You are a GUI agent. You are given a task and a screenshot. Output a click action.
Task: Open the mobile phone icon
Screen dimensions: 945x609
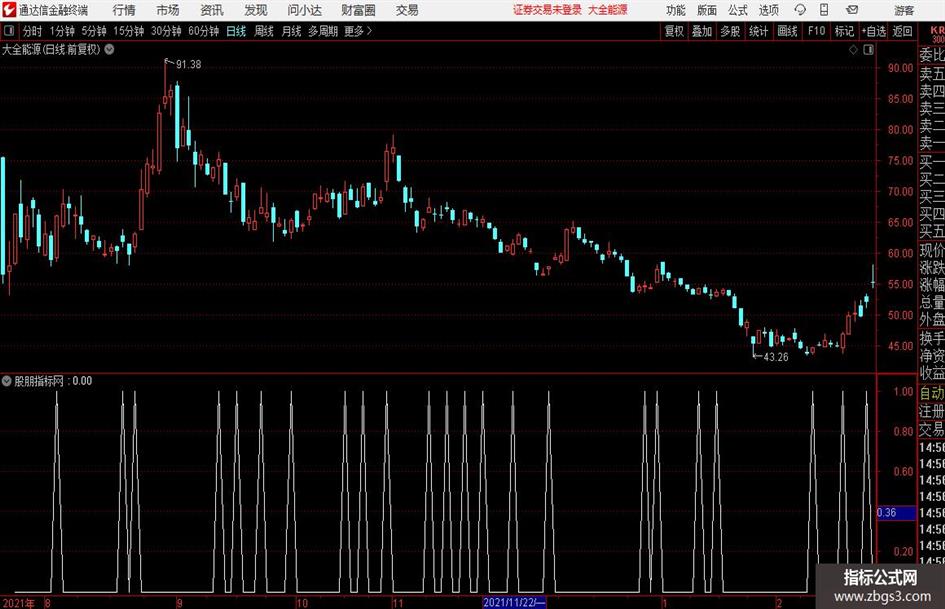(824, 10)
